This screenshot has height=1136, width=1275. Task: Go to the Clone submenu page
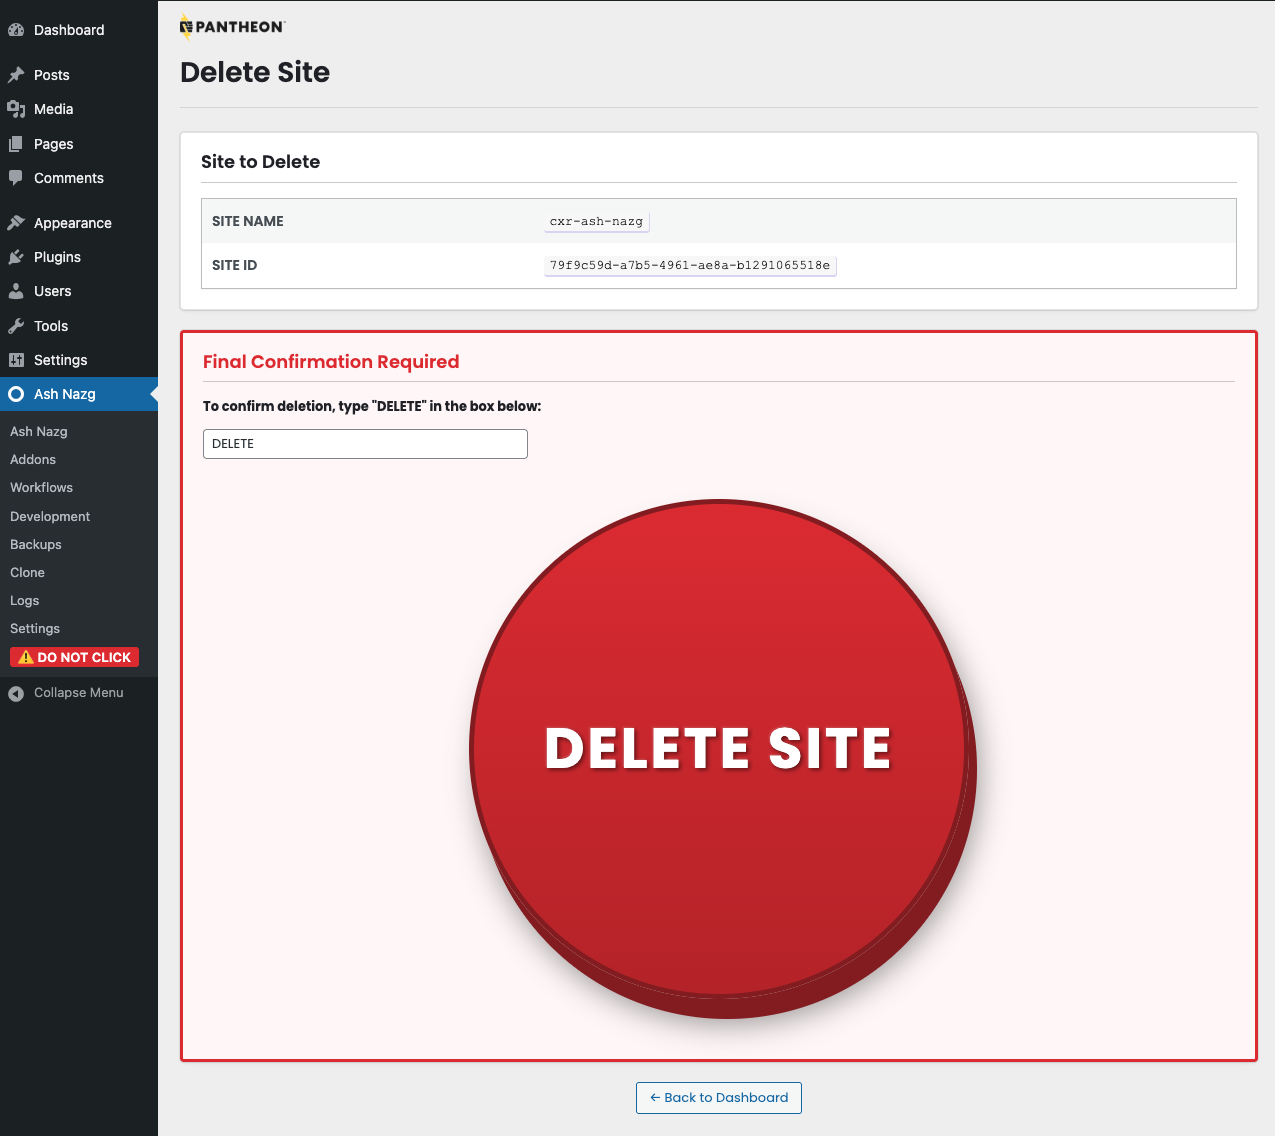click(27, 572)
